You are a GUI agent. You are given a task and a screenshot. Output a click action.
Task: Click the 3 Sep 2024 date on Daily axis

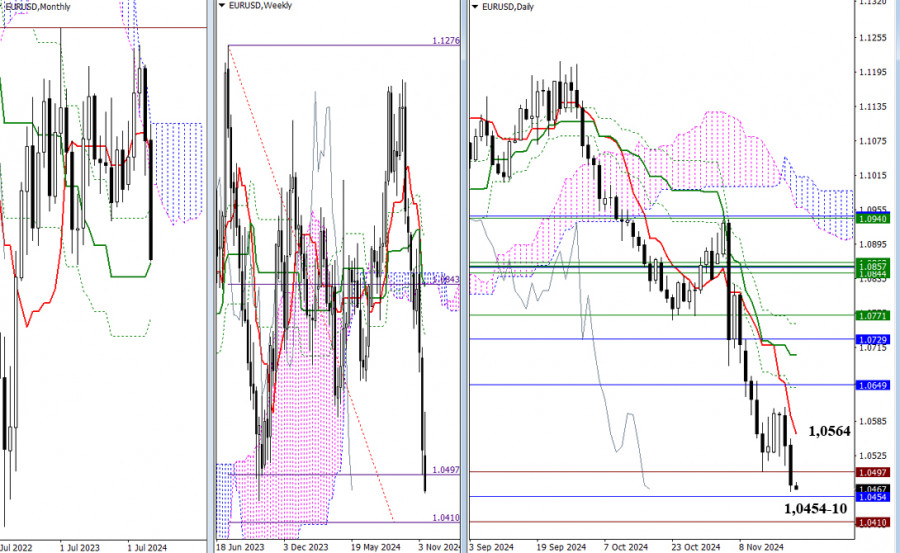tap(491, 547)
